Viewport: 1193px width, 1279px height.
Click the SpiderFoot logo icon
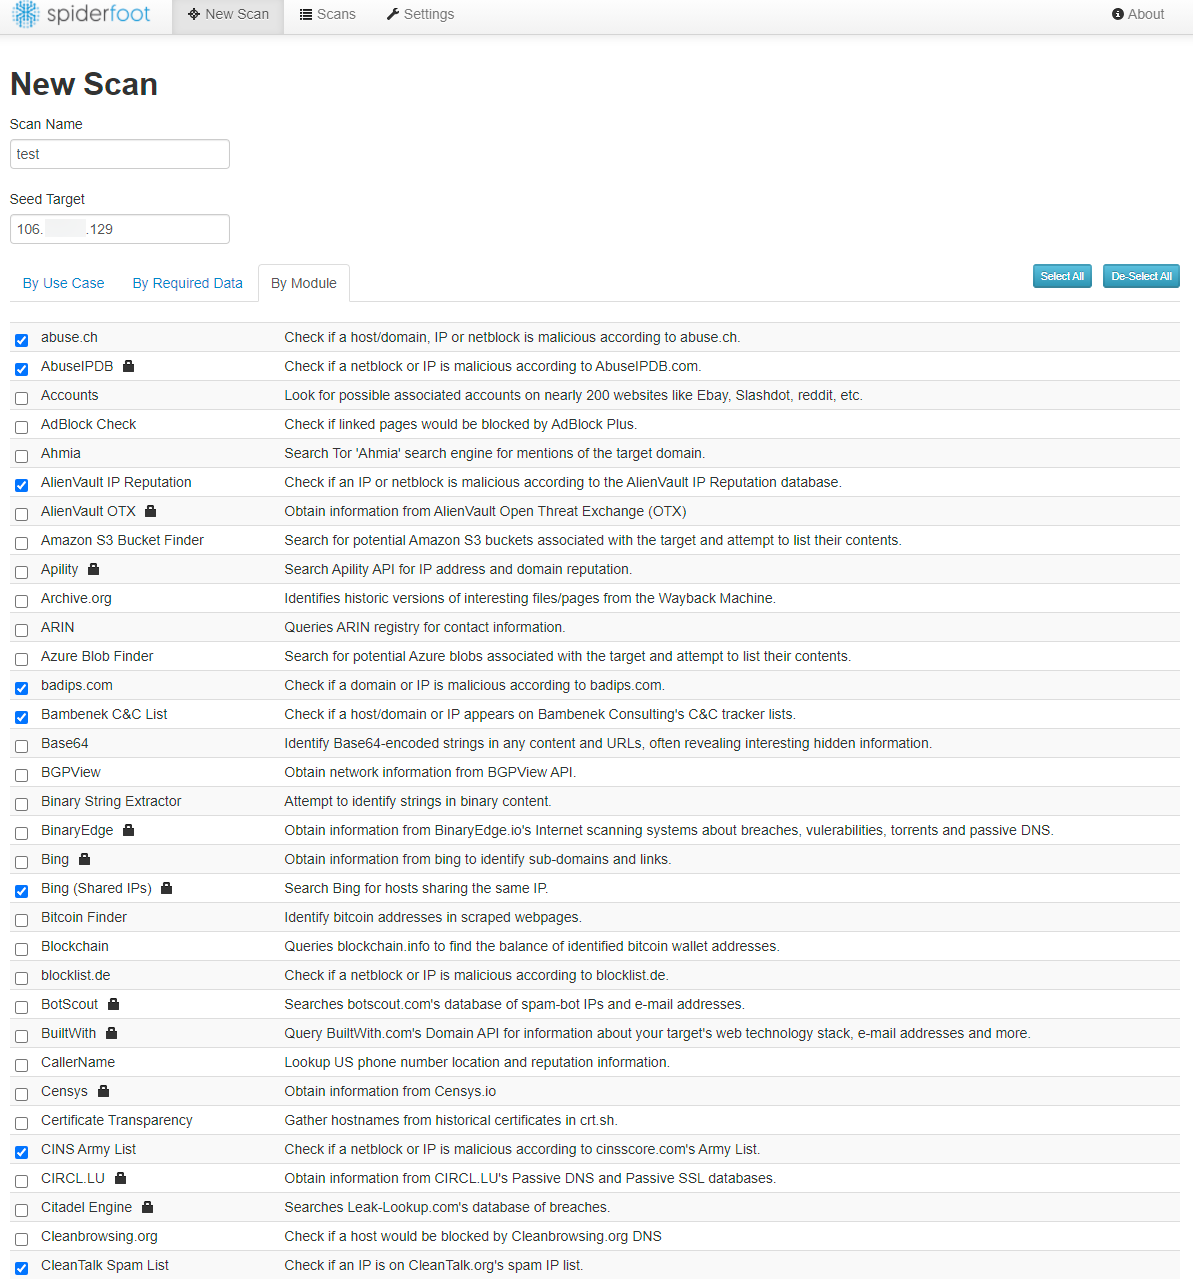point(26,14)
